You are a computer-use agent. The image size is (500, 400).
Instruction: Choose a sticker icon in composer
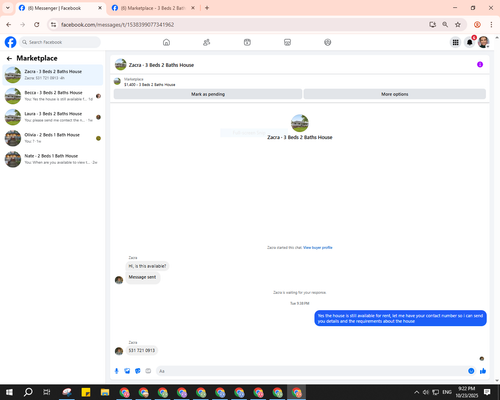[138, 371]
